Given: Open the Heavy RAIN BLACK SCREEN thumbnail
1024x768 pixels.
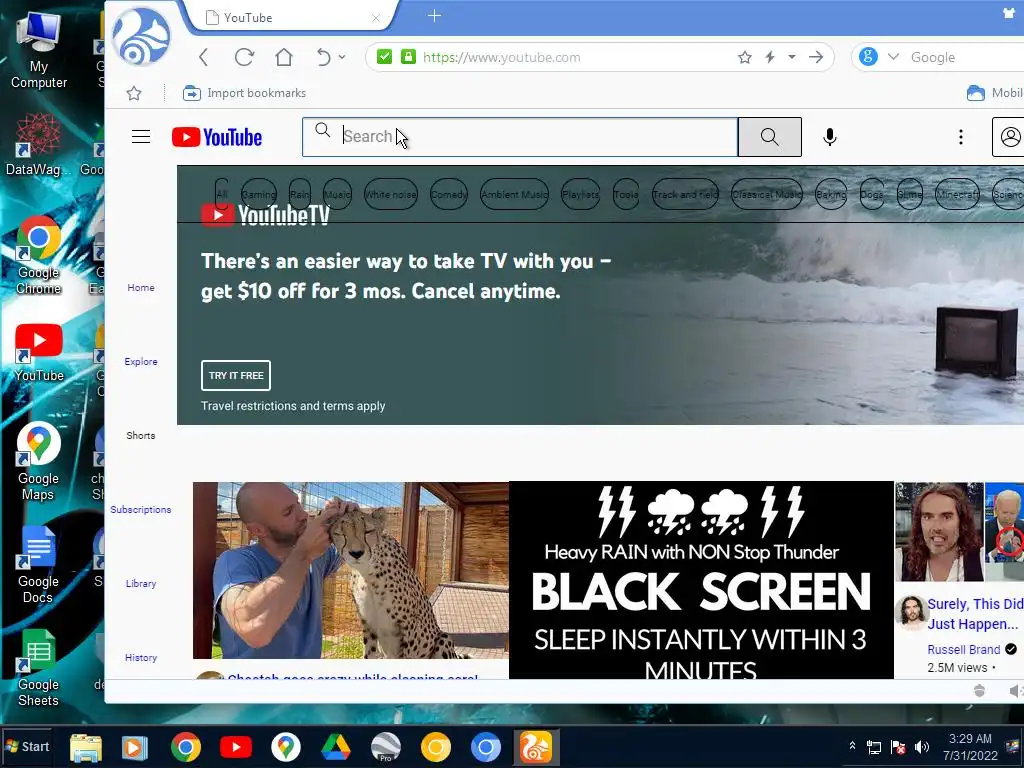Looking at the screenshot, I should tap(701, 580).
